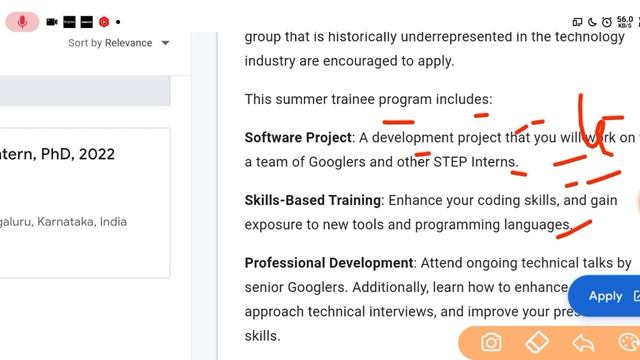
Task: Tap the cast screen status icon
Action: click(577, 22)
